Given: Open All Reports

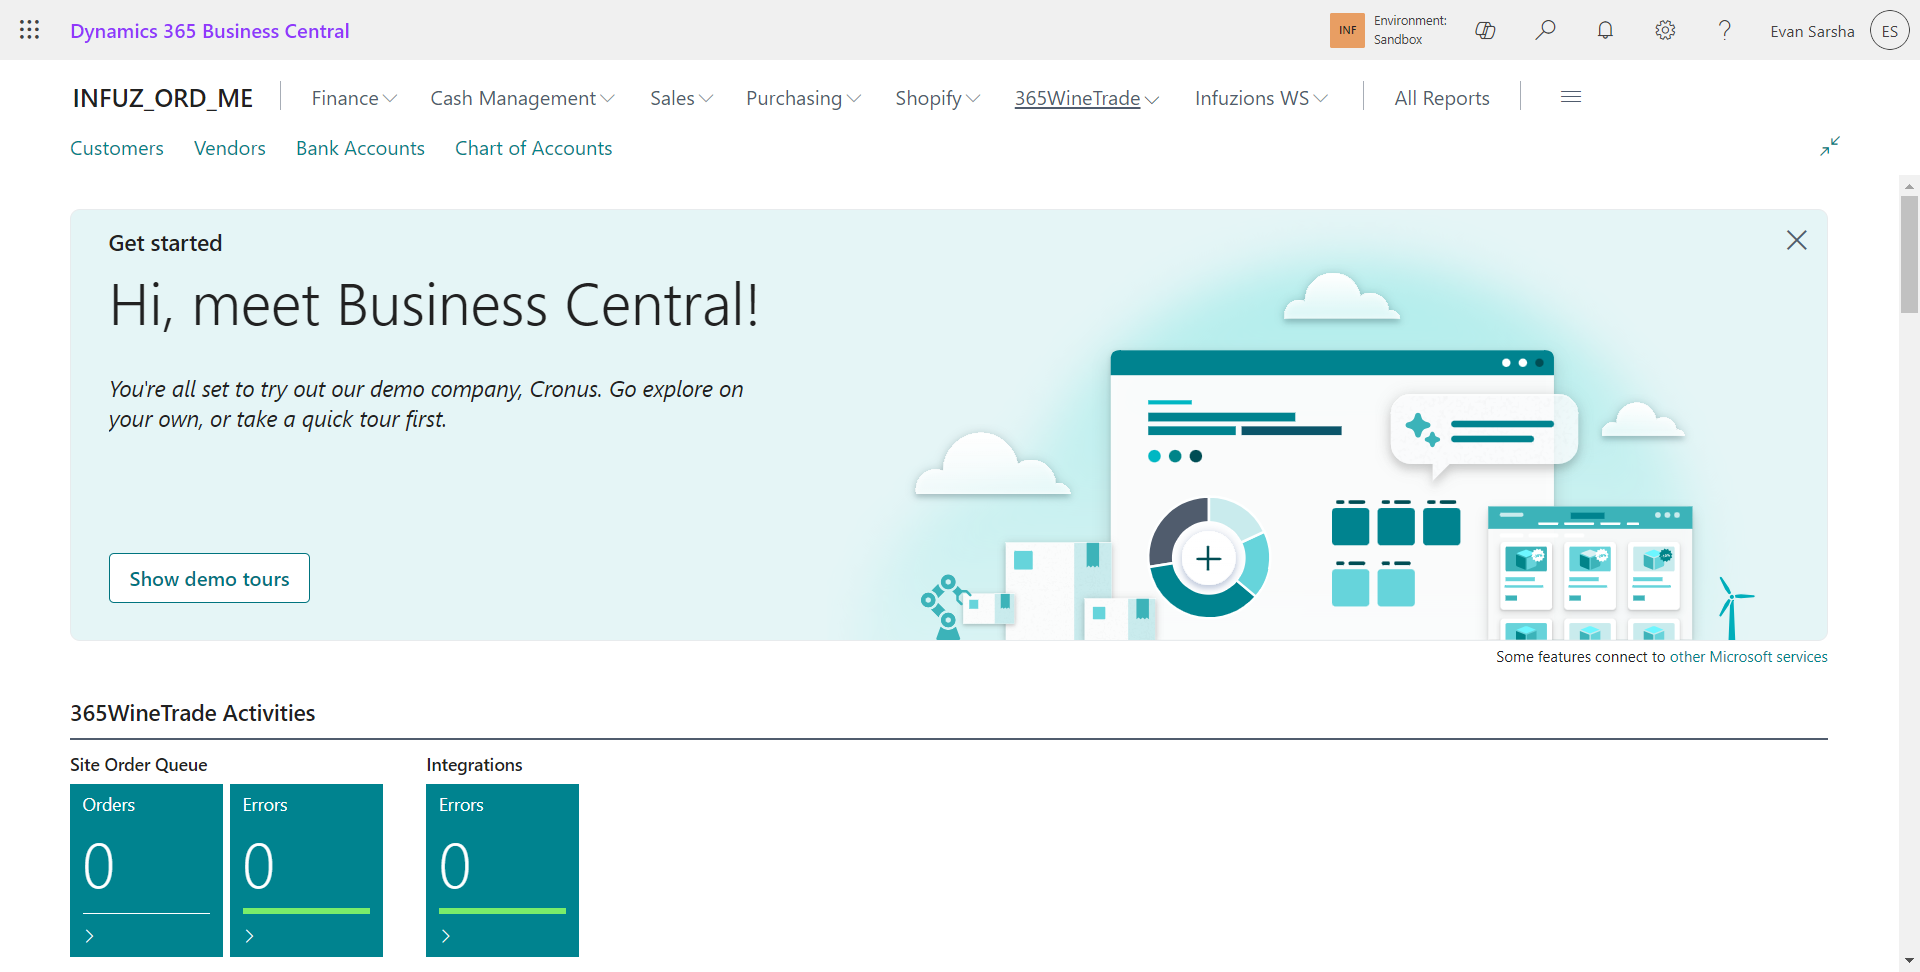Looking at the screenshot, I should click(x=1442, y=98).
